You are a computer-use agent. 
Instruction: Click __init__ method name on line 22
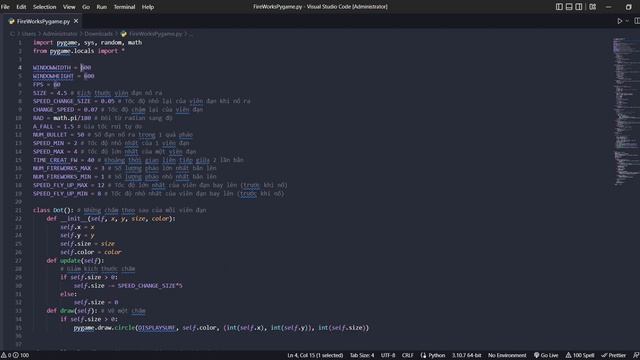click(73, 219)
